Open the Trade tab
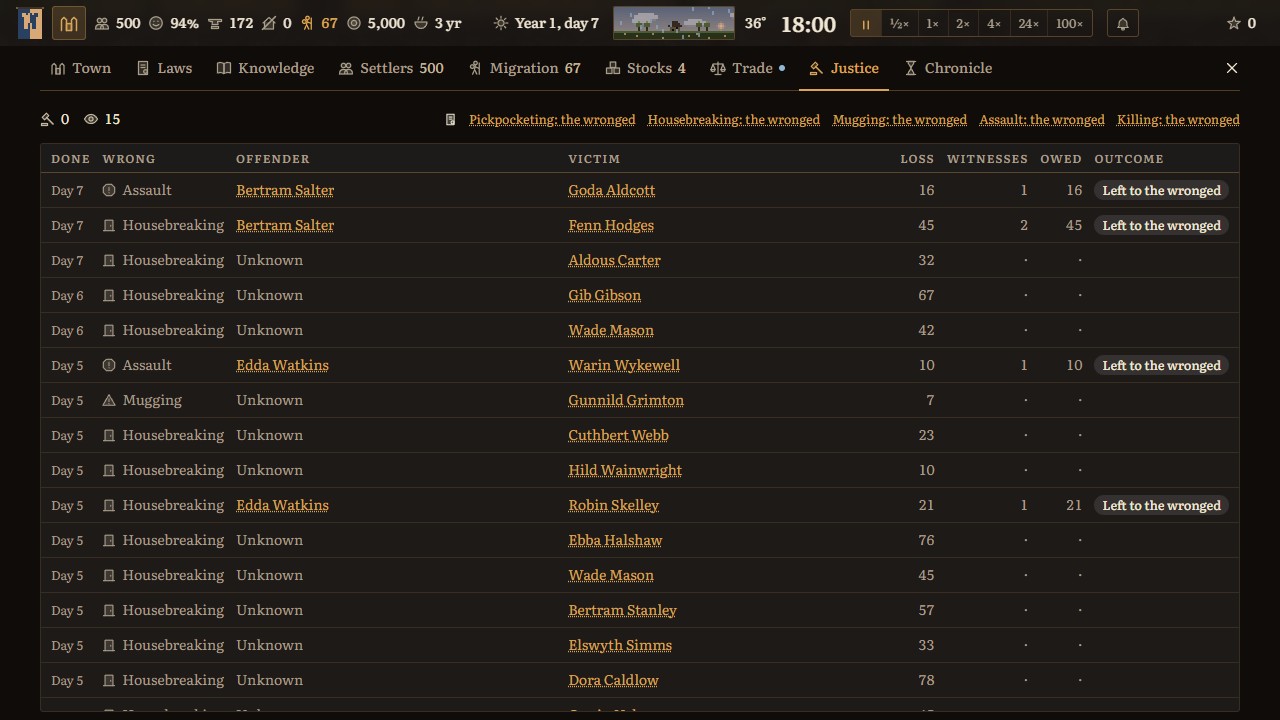The image size is (1280, 720). (x=747, y=68)
